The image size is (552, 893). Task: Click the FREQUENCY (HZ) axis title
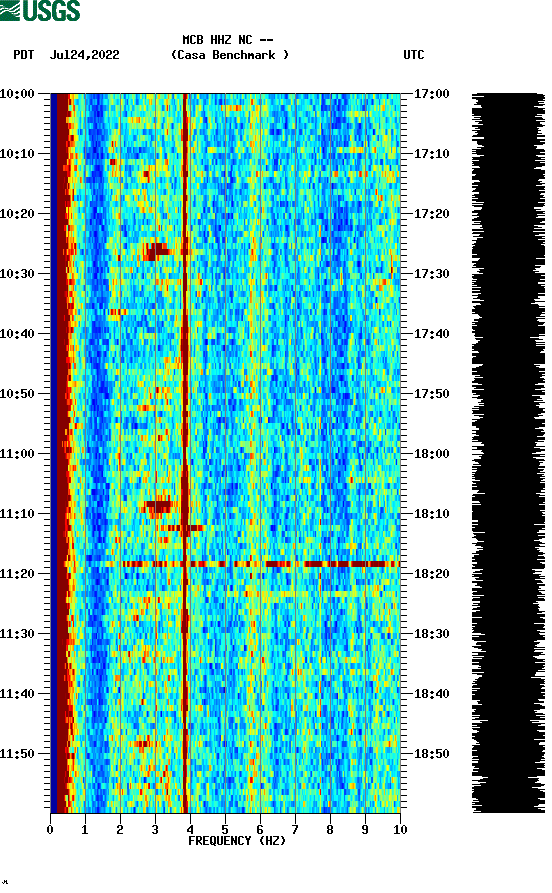[237, 841]
